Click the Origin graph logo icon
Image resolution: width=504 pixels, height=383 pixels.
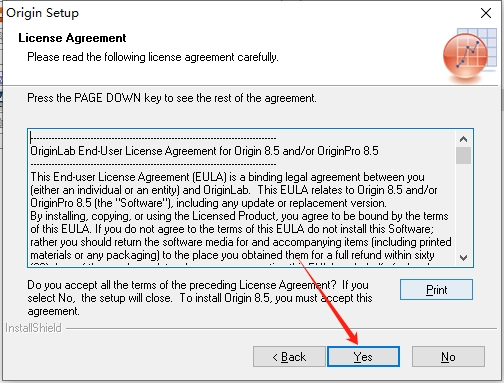point(469,55)
